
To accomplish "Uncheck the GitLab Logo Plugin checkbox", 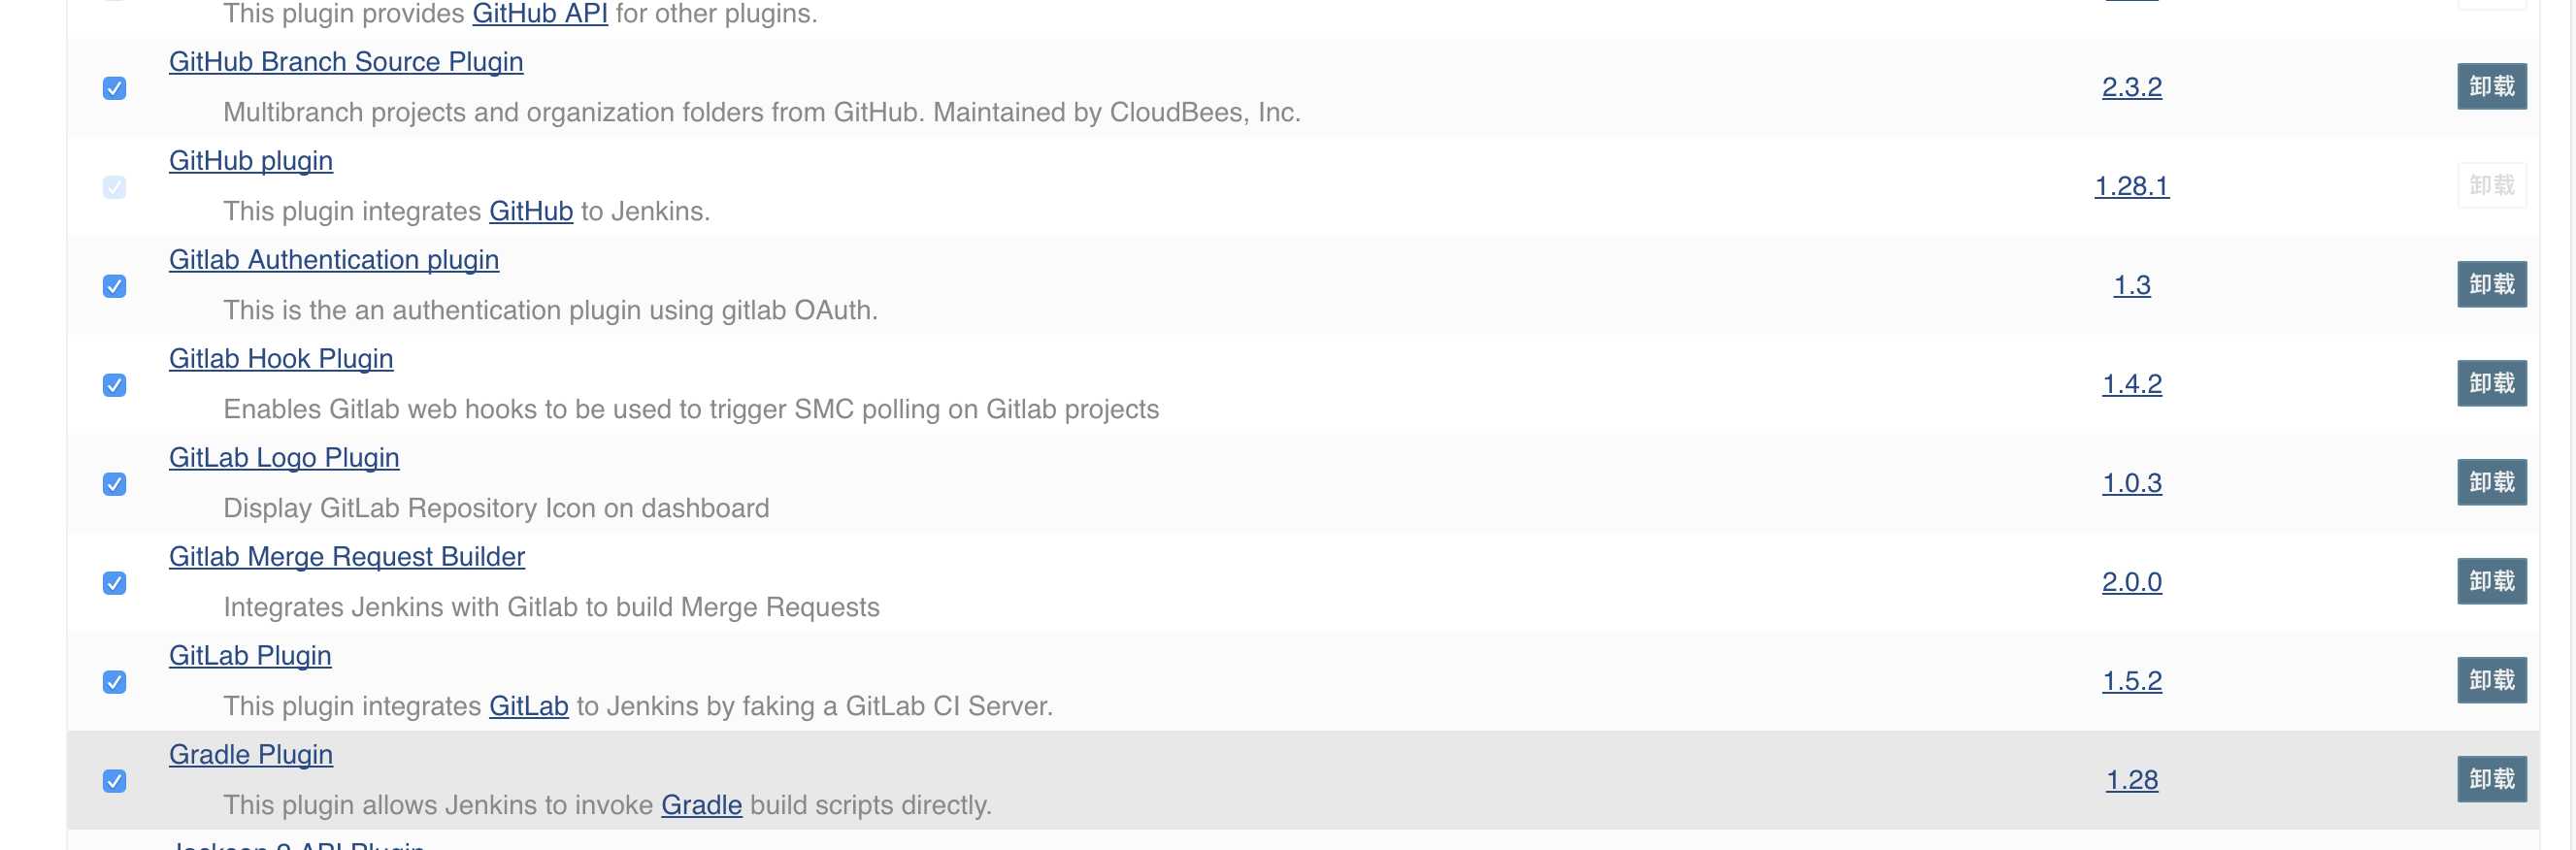I will 115,484.
